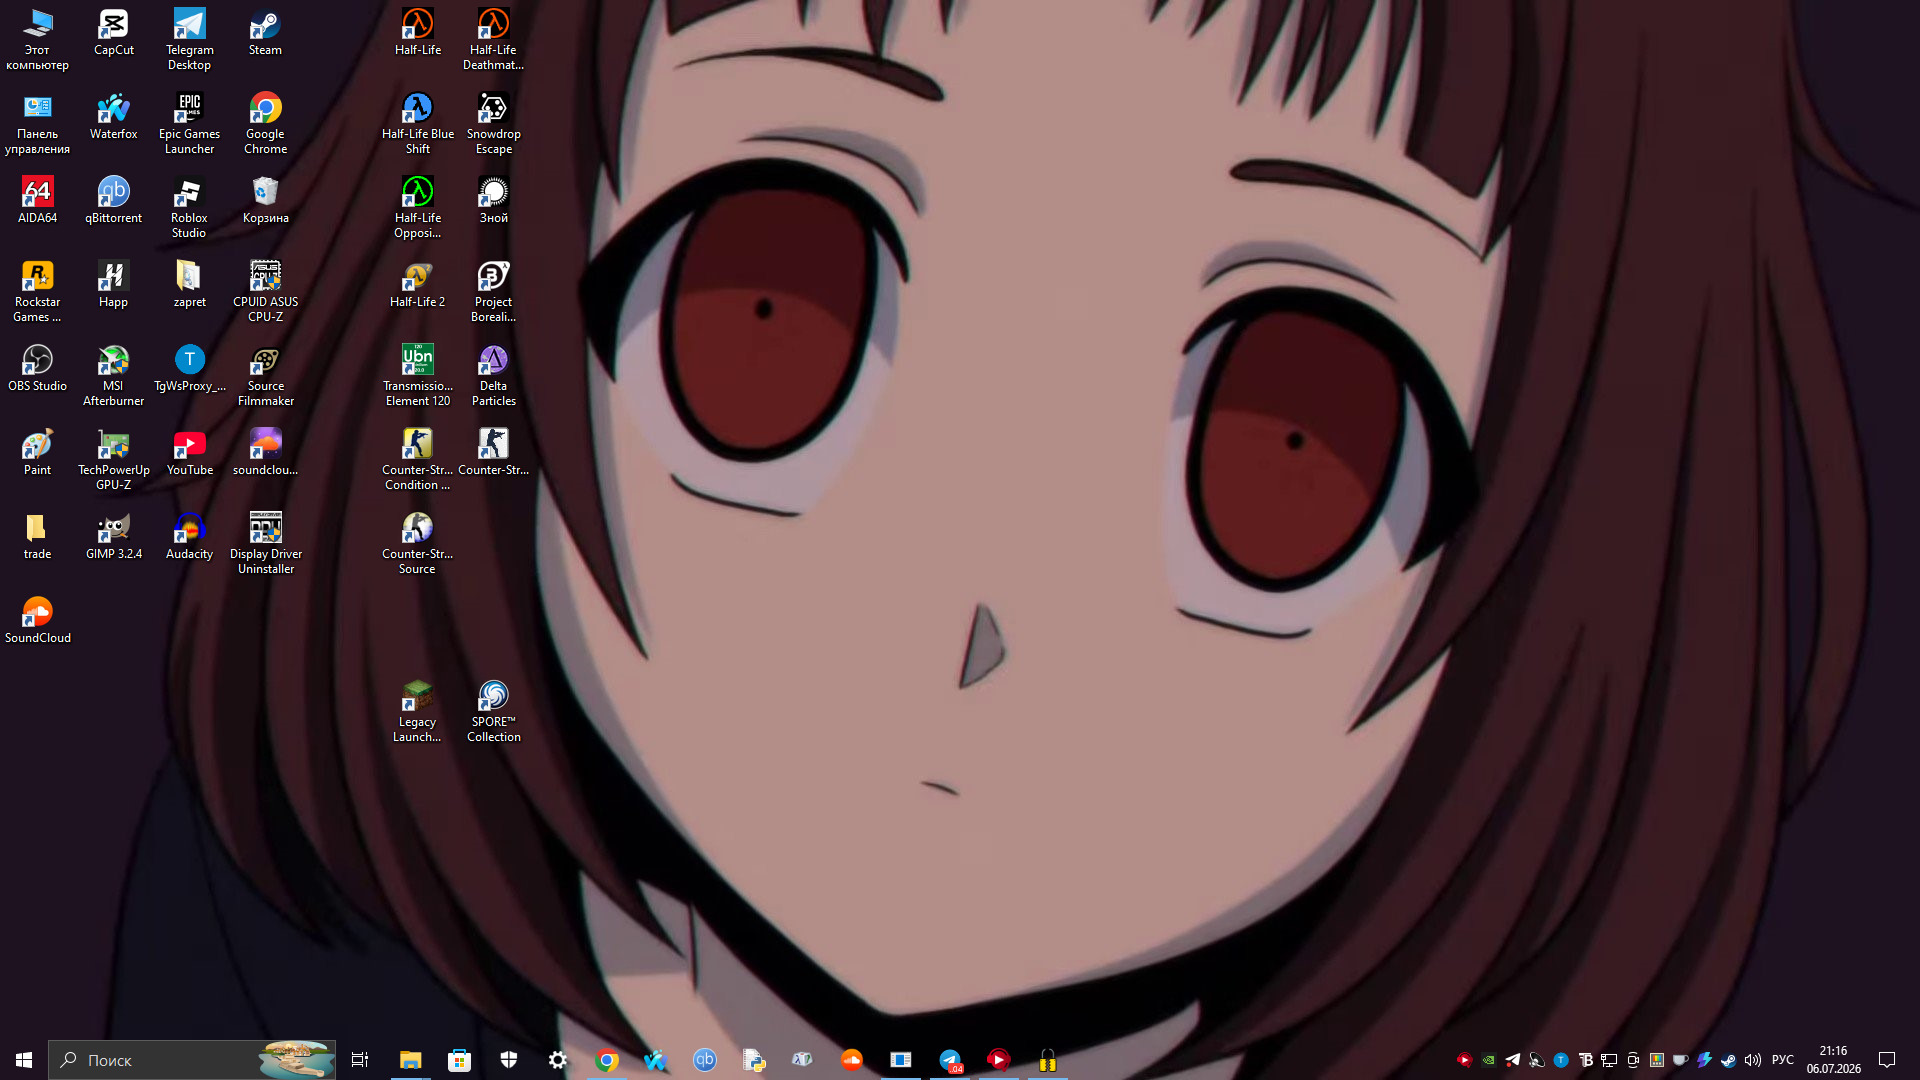This screenshot has width=1920, height=1080.
Task: Click the Waterfox shortcut on the desktop
Action: [113, 117]
